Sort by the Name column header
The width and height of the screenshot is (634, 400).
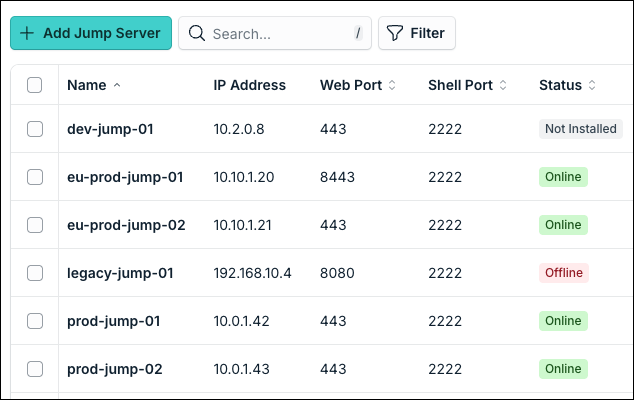87,85
